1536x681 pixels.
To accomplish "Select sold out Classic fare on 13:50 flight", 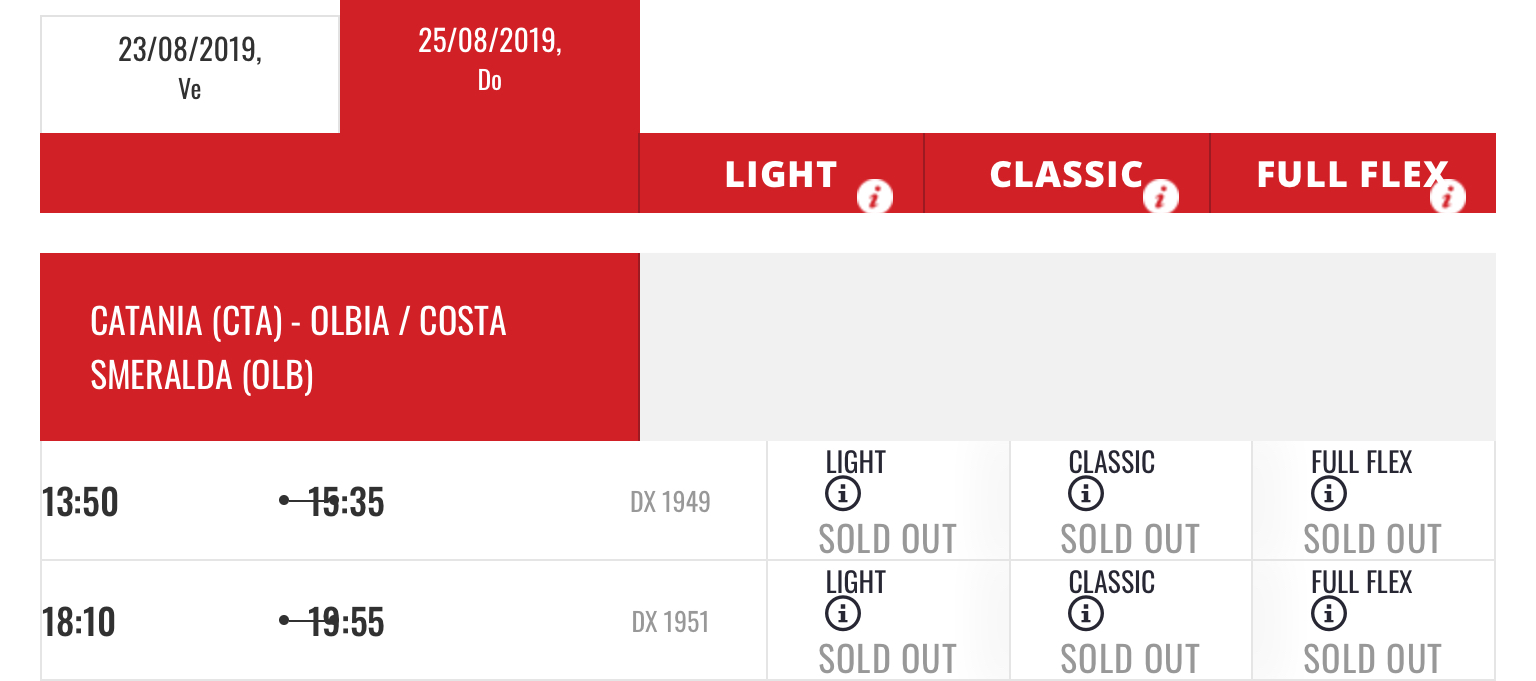I will pyautogui.click(x=1130, y=539).
